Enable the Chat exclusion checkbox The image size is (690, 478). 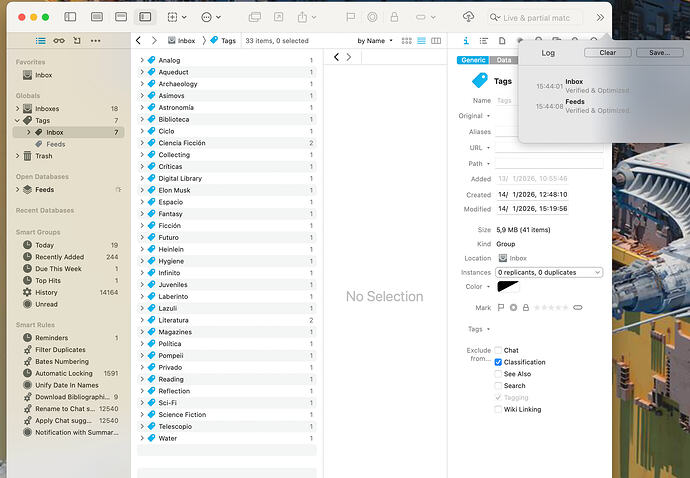(x=498, y=350)
